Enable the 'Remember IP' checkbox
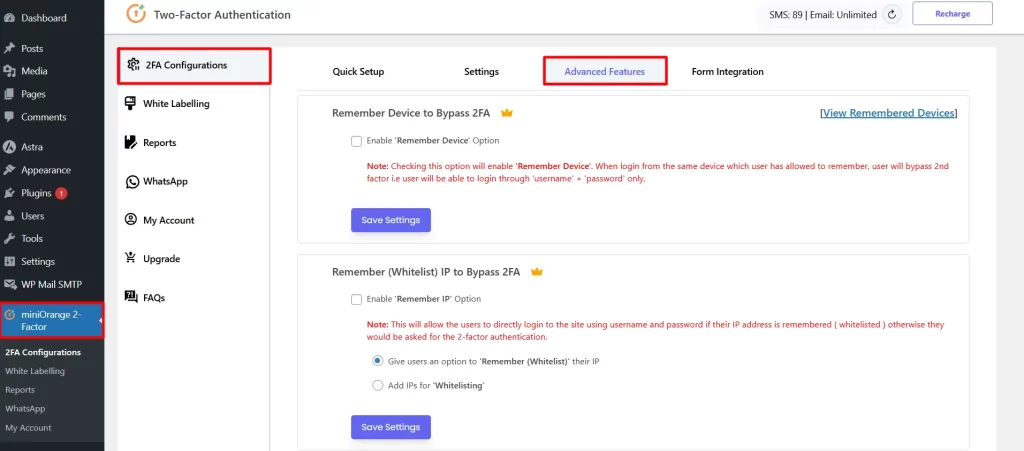 pos(356,299)
